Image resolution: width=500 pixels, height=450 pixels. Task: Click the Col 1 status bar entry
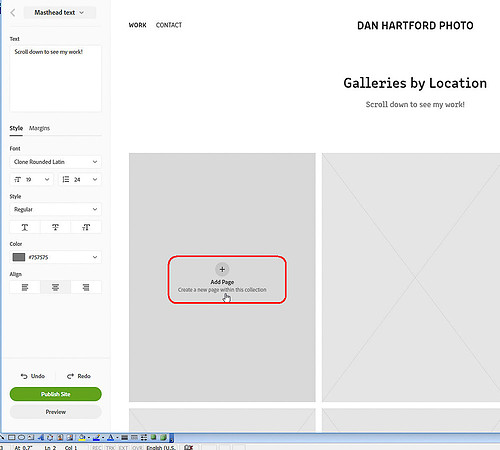coord(71,447)
